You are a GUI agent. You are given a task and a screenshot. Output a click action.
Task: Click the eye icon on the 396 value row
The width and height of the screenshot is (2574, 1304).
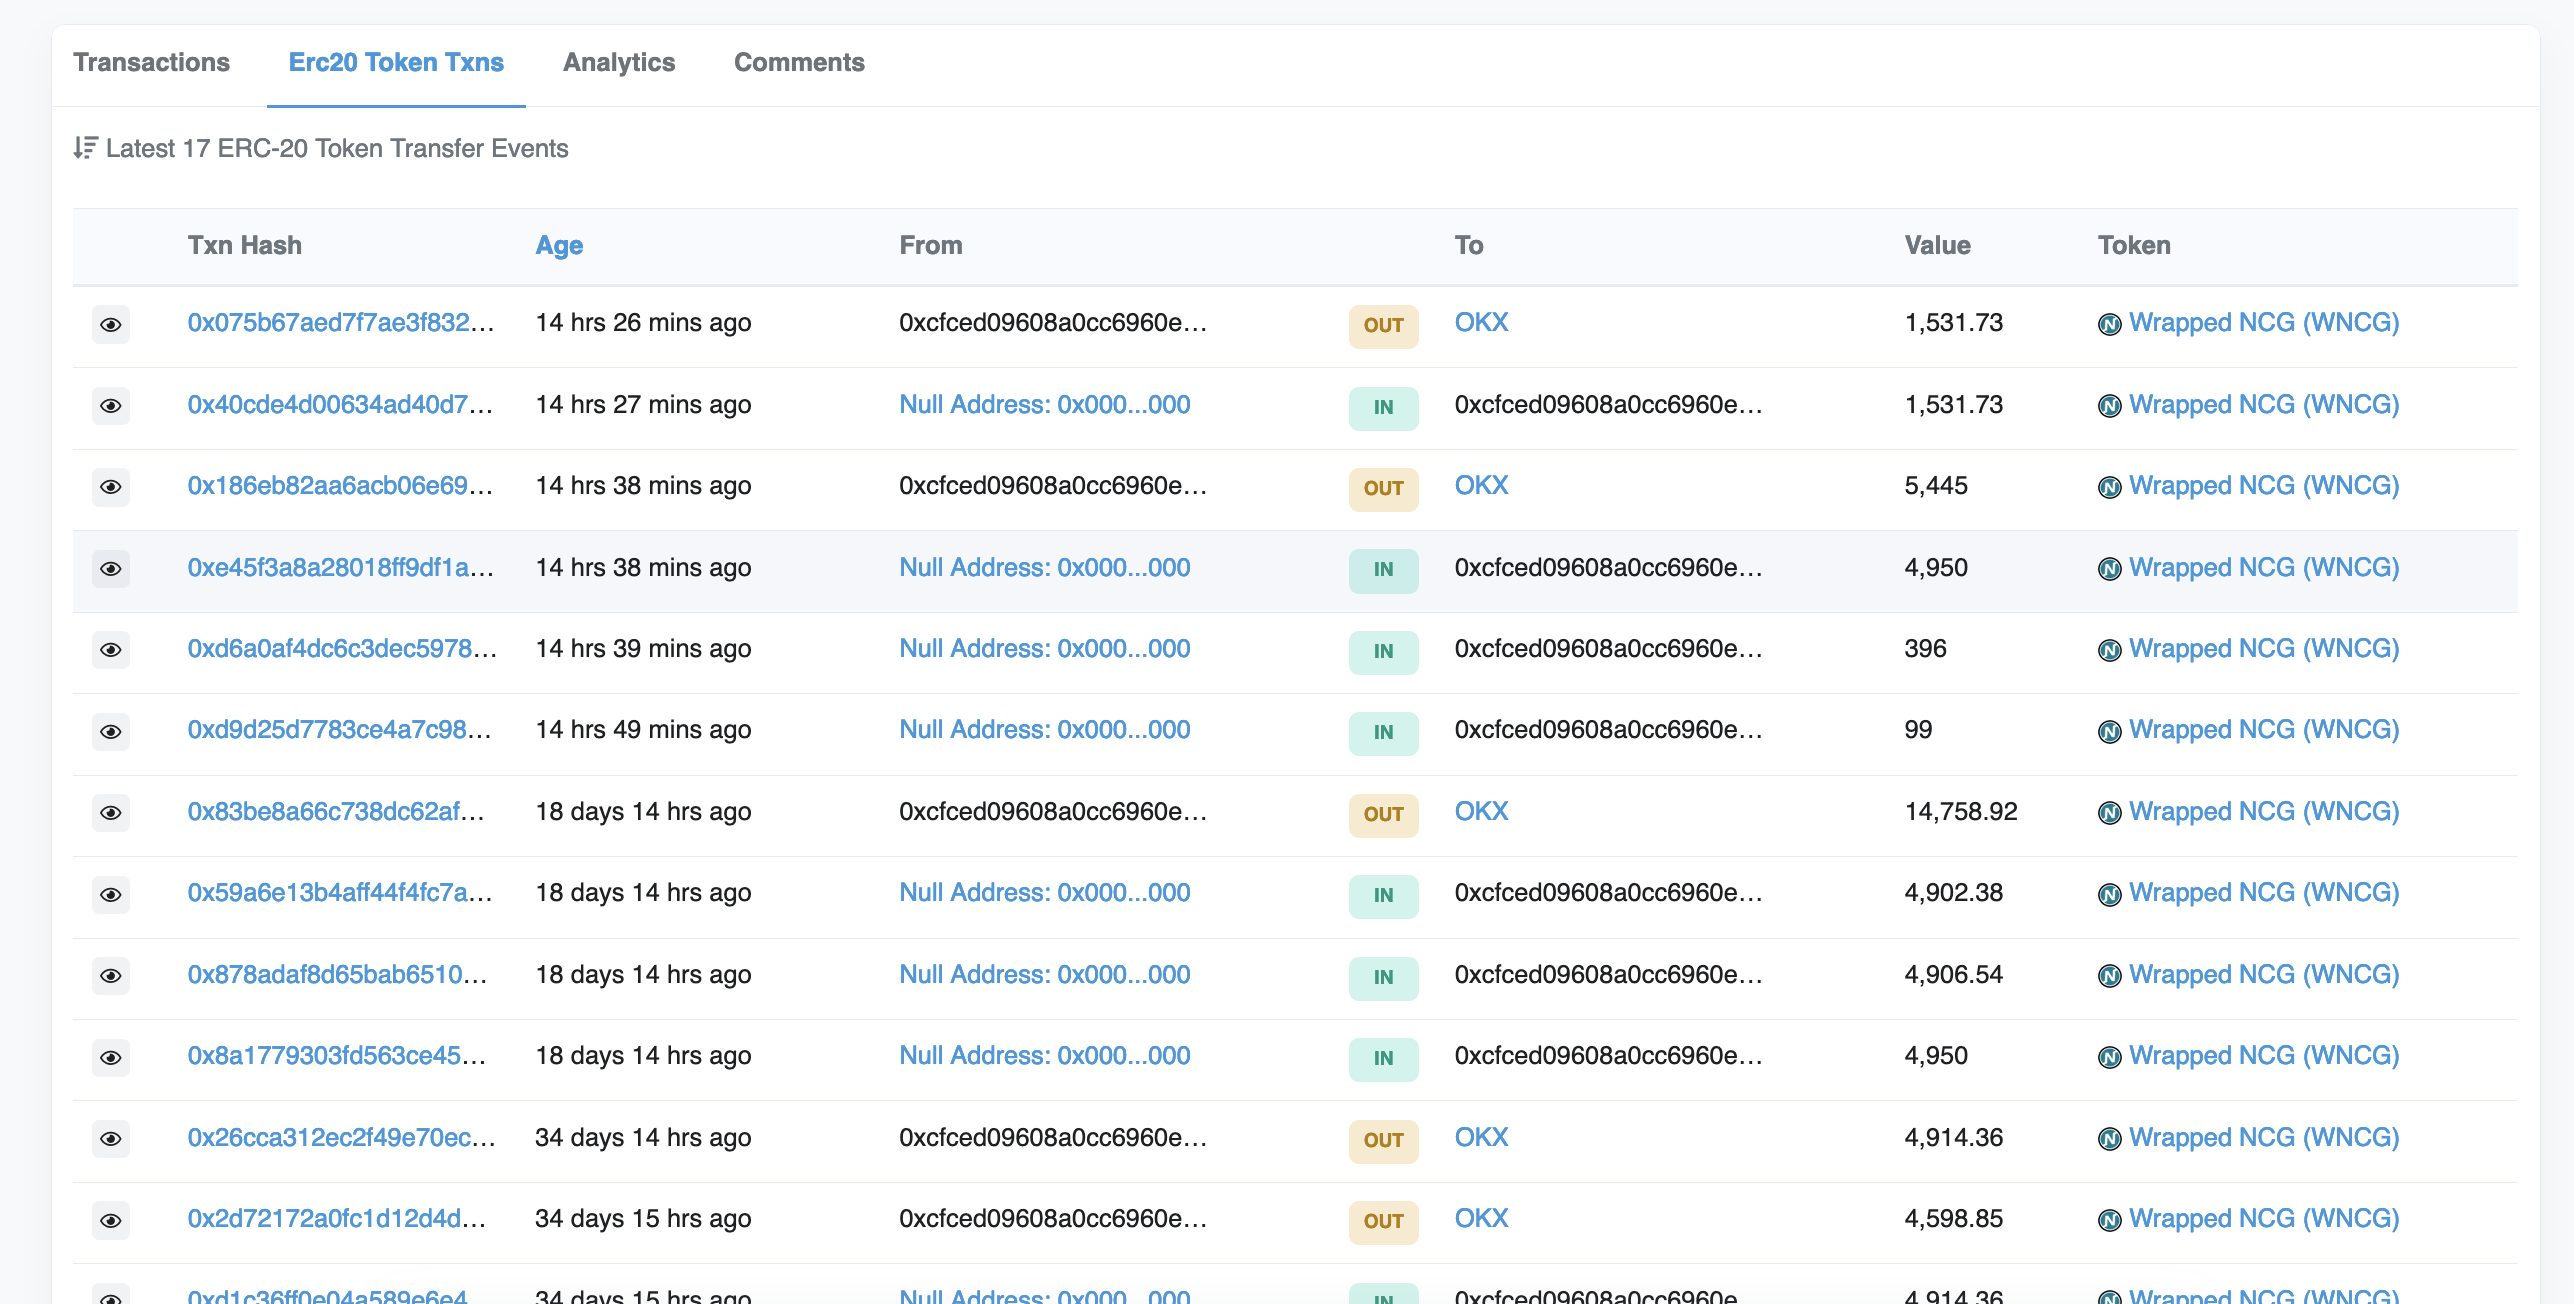(111, 650)
